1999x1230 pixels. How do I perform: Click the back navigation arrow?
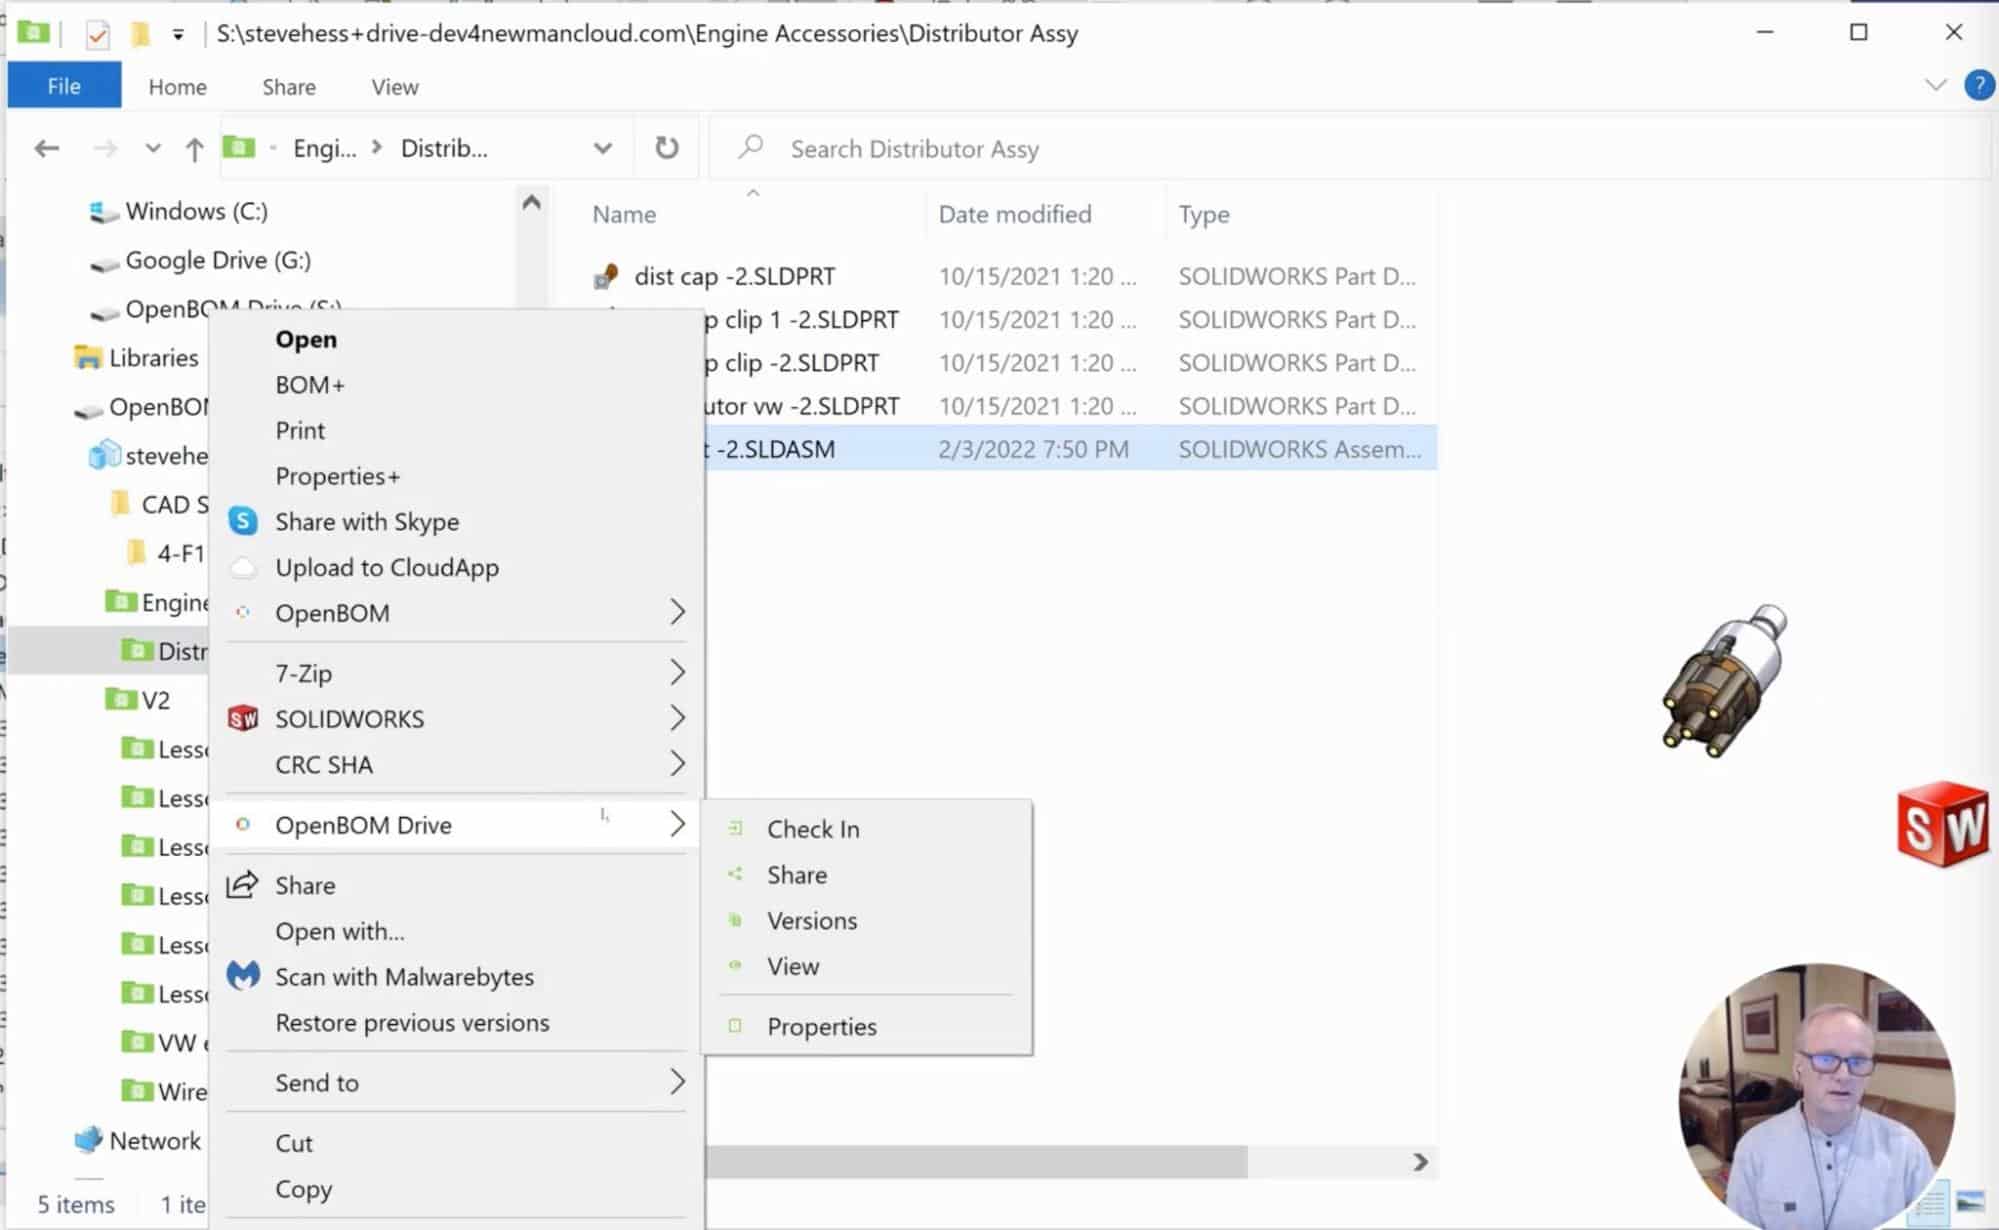click(47, 149)
